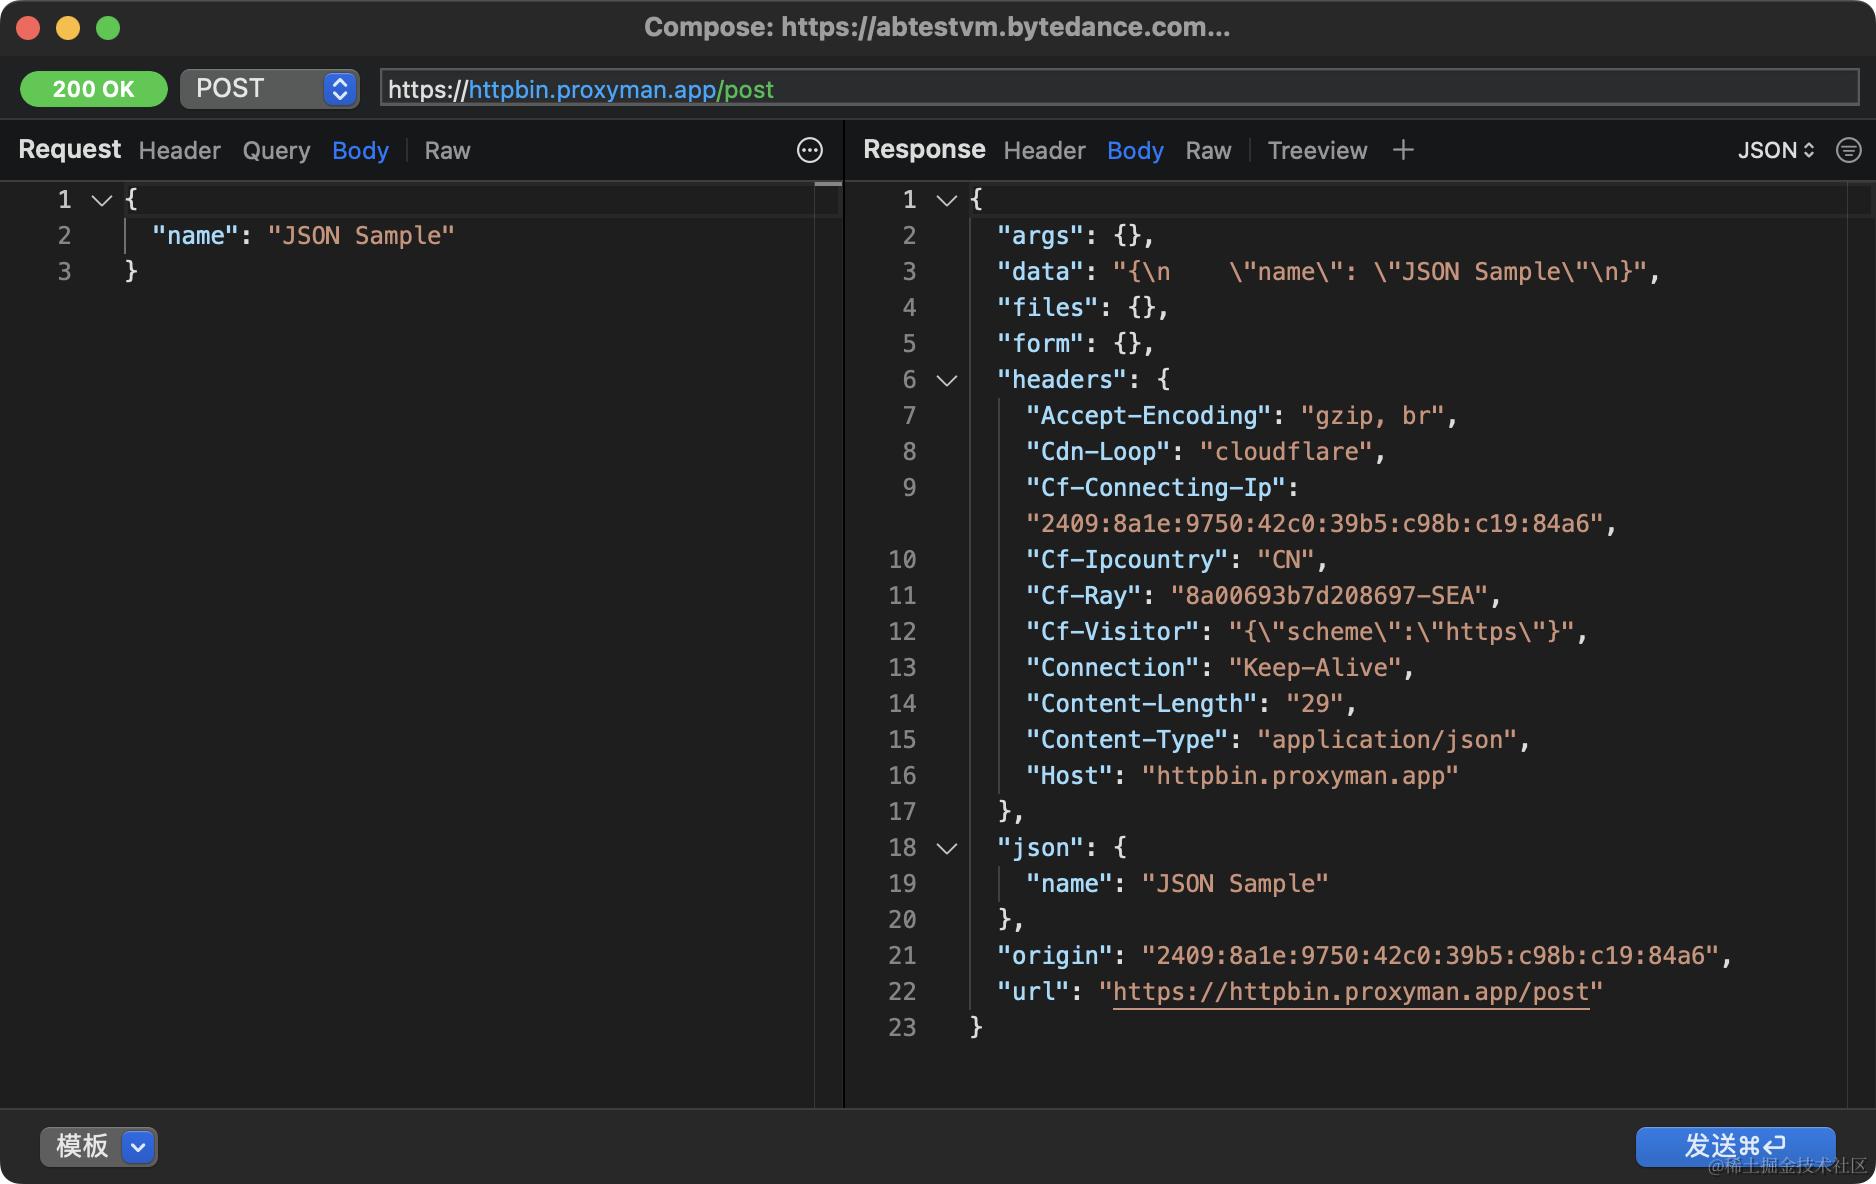Collapse the "headers" object in response
Viewport: 1876px width, 1184px height.
946,380
